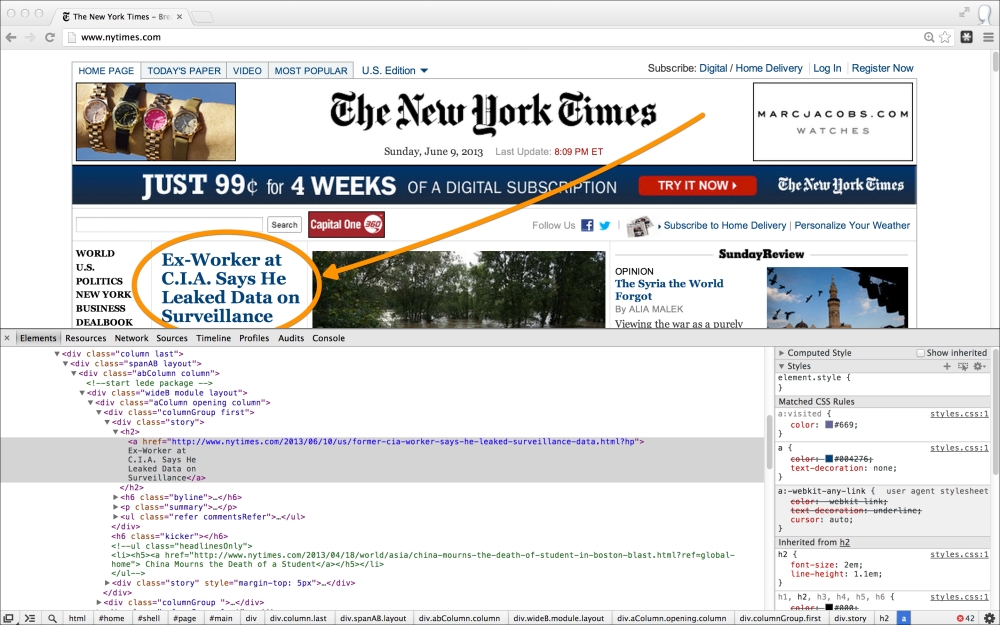Bookmark this page with the star icon
Viewport: 1000px width, 625px height.
pos(945,38)
